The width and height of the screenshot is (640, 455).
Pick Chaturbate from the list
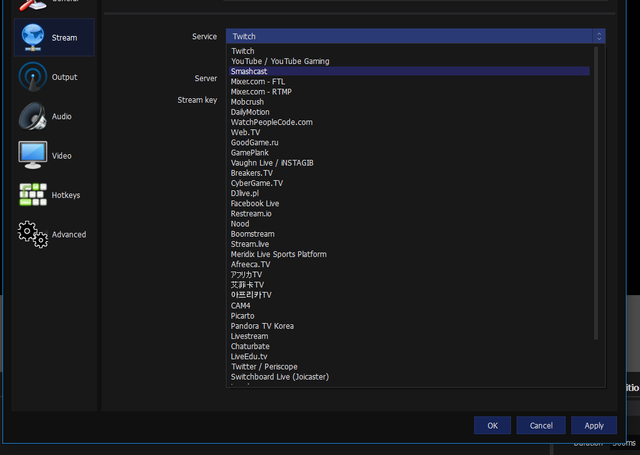[410, 346]
